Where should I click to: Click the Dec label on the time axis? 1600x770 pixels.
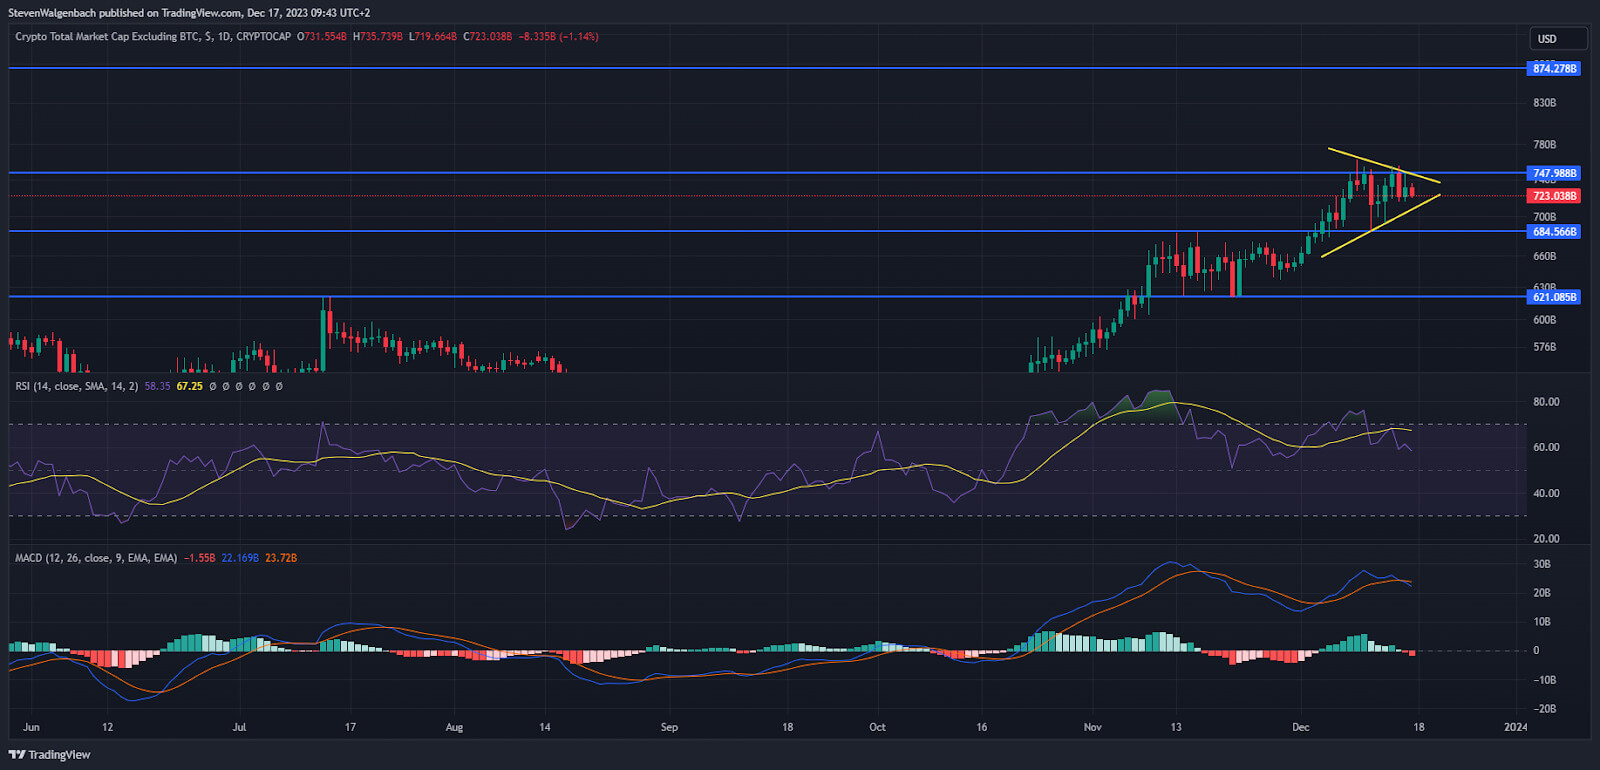pos(1300,727)
